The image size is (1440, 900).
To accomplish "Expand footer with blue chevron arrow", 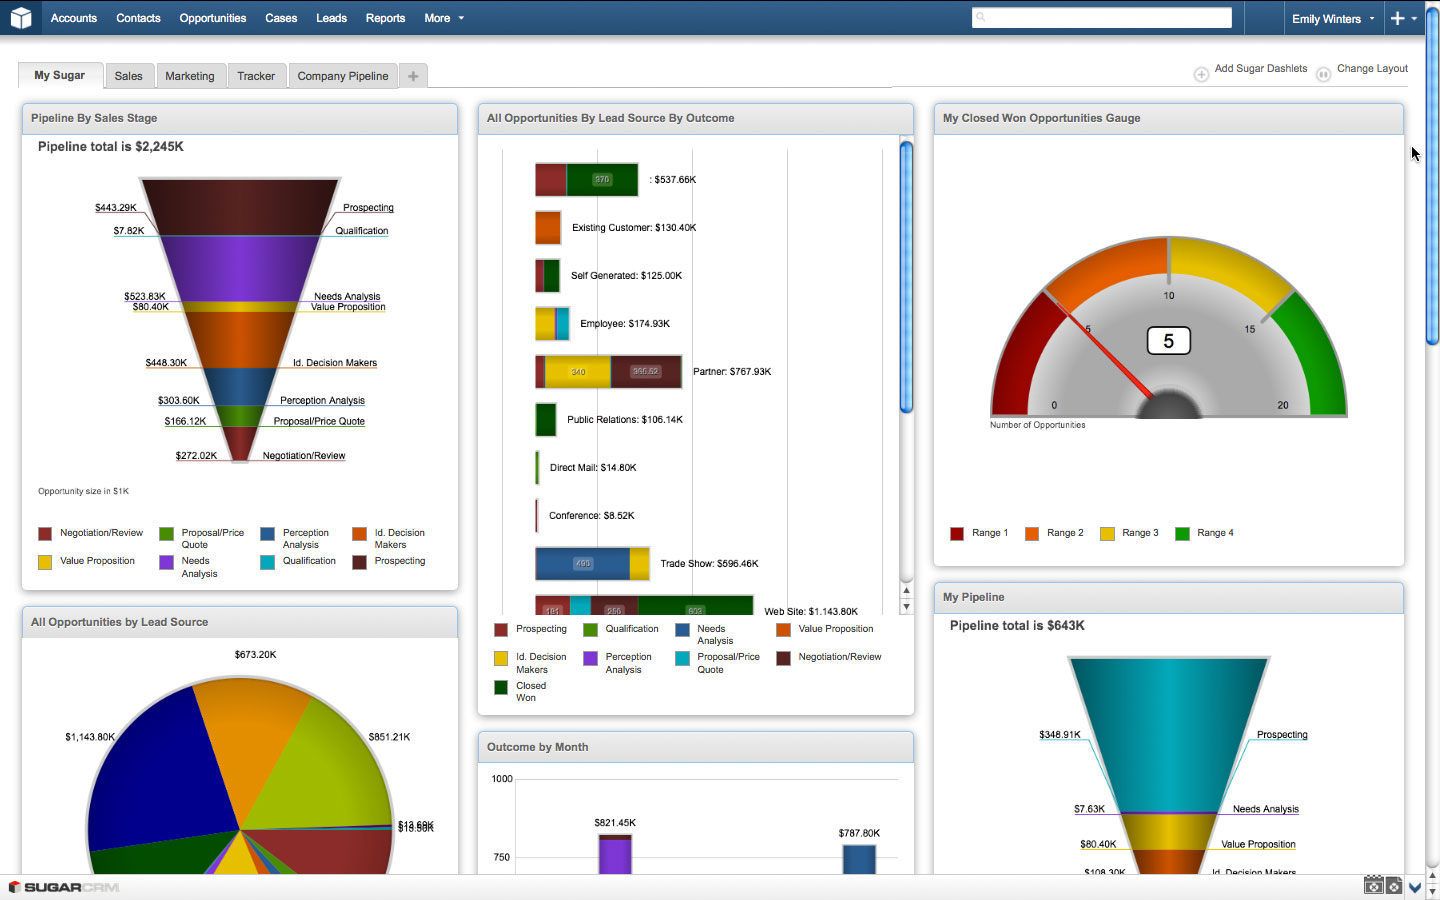I will coord(1415,887).
